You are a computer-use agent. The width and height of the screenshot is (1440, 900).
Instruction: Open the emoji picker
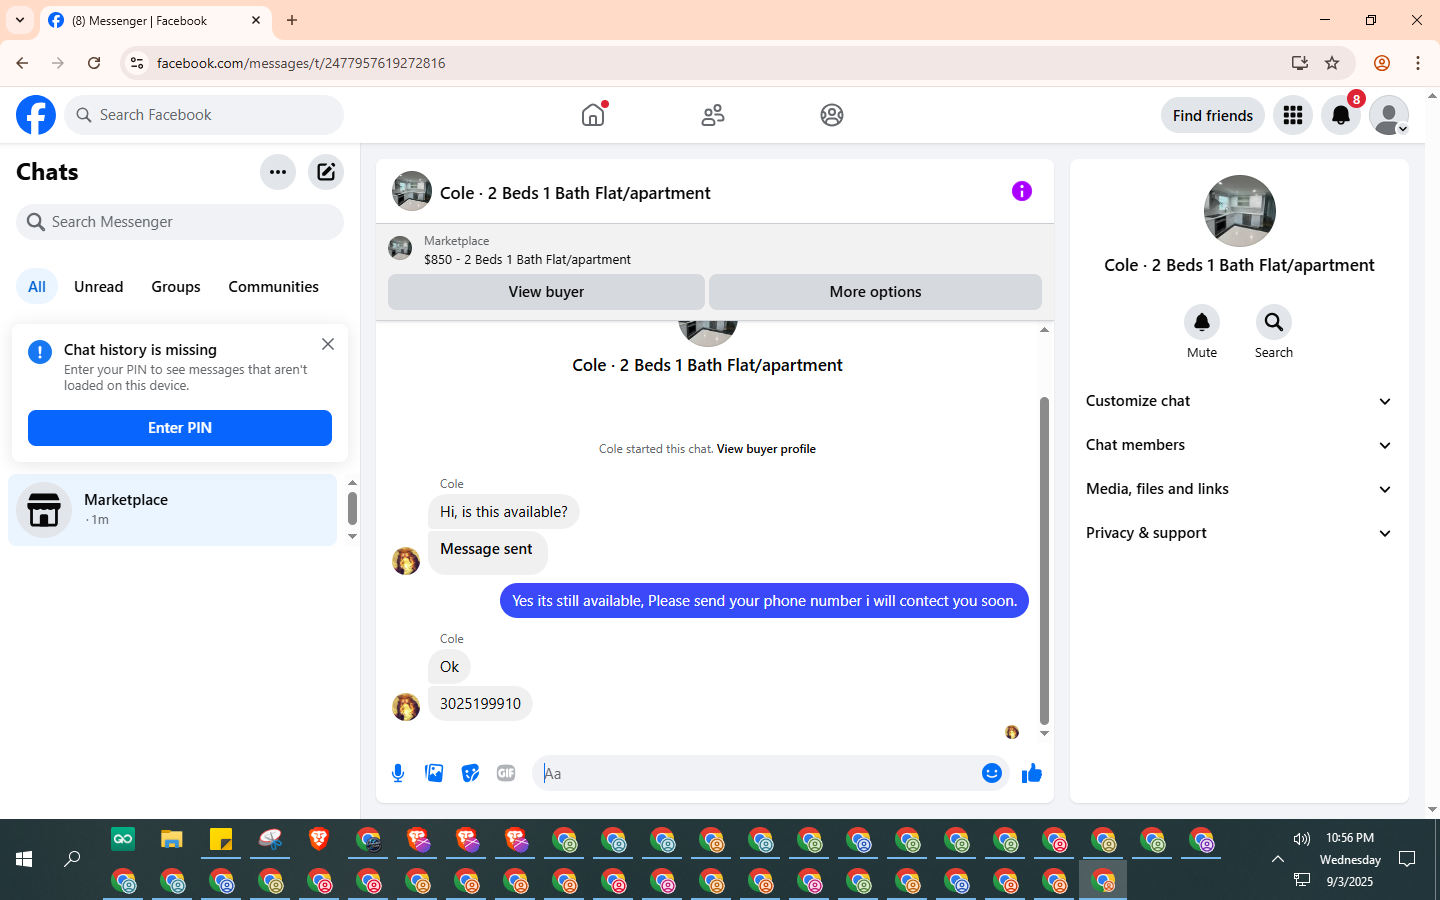point(992,773)
